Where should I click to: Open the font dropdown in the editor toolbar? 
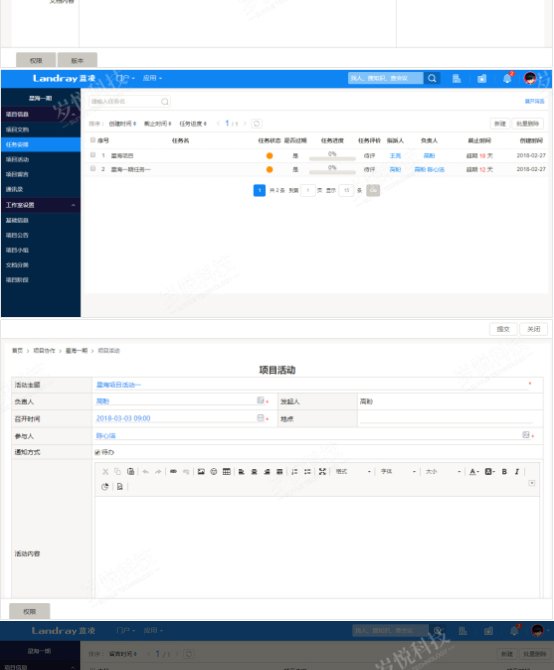pyautogui.click(x=398, y=471)
